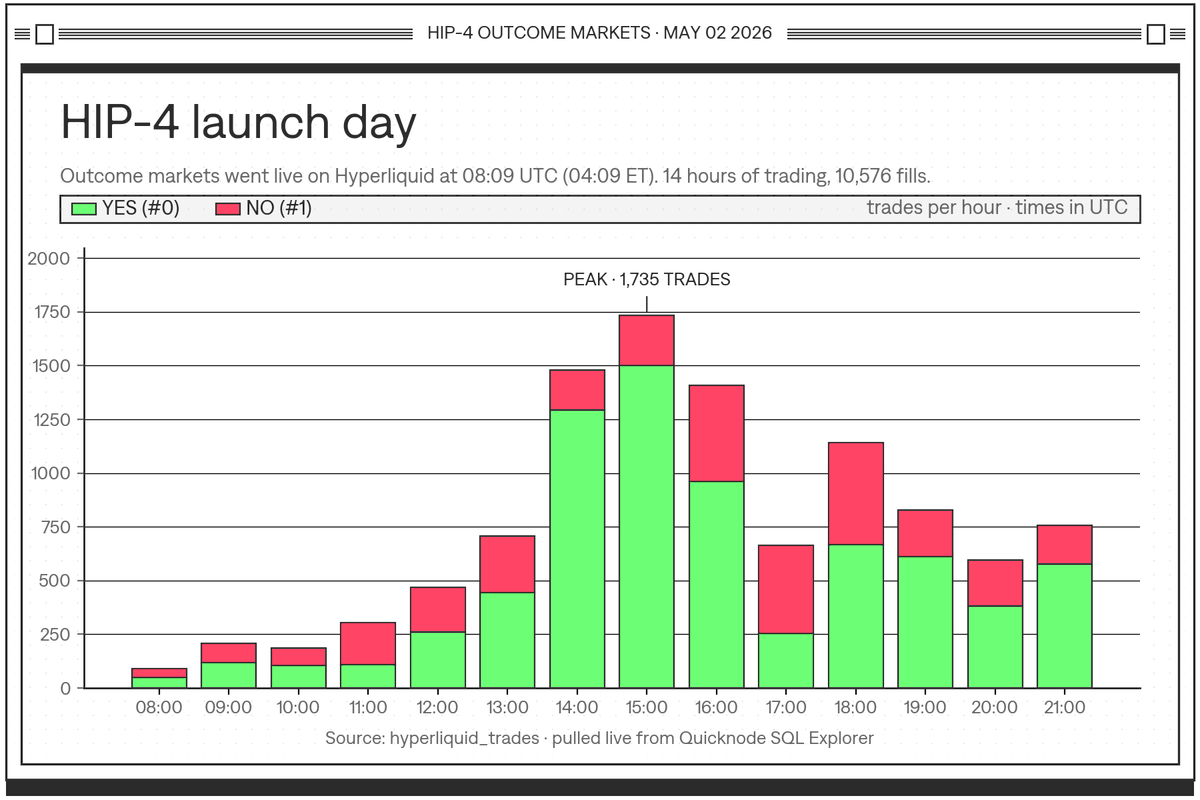Click the green YES segment of the 18:00 bar
Viewport: 1200px width, 800px height.
pos(856,616)
